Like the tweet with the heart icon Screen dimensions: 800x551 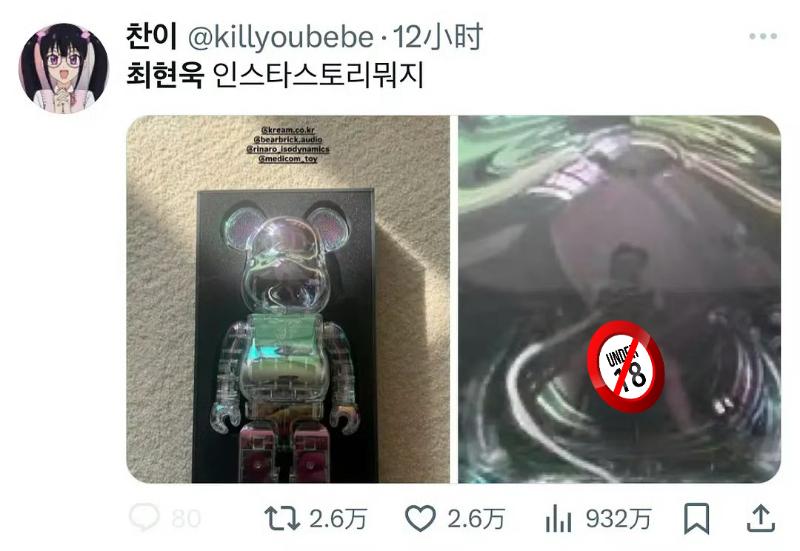(420, 518)
